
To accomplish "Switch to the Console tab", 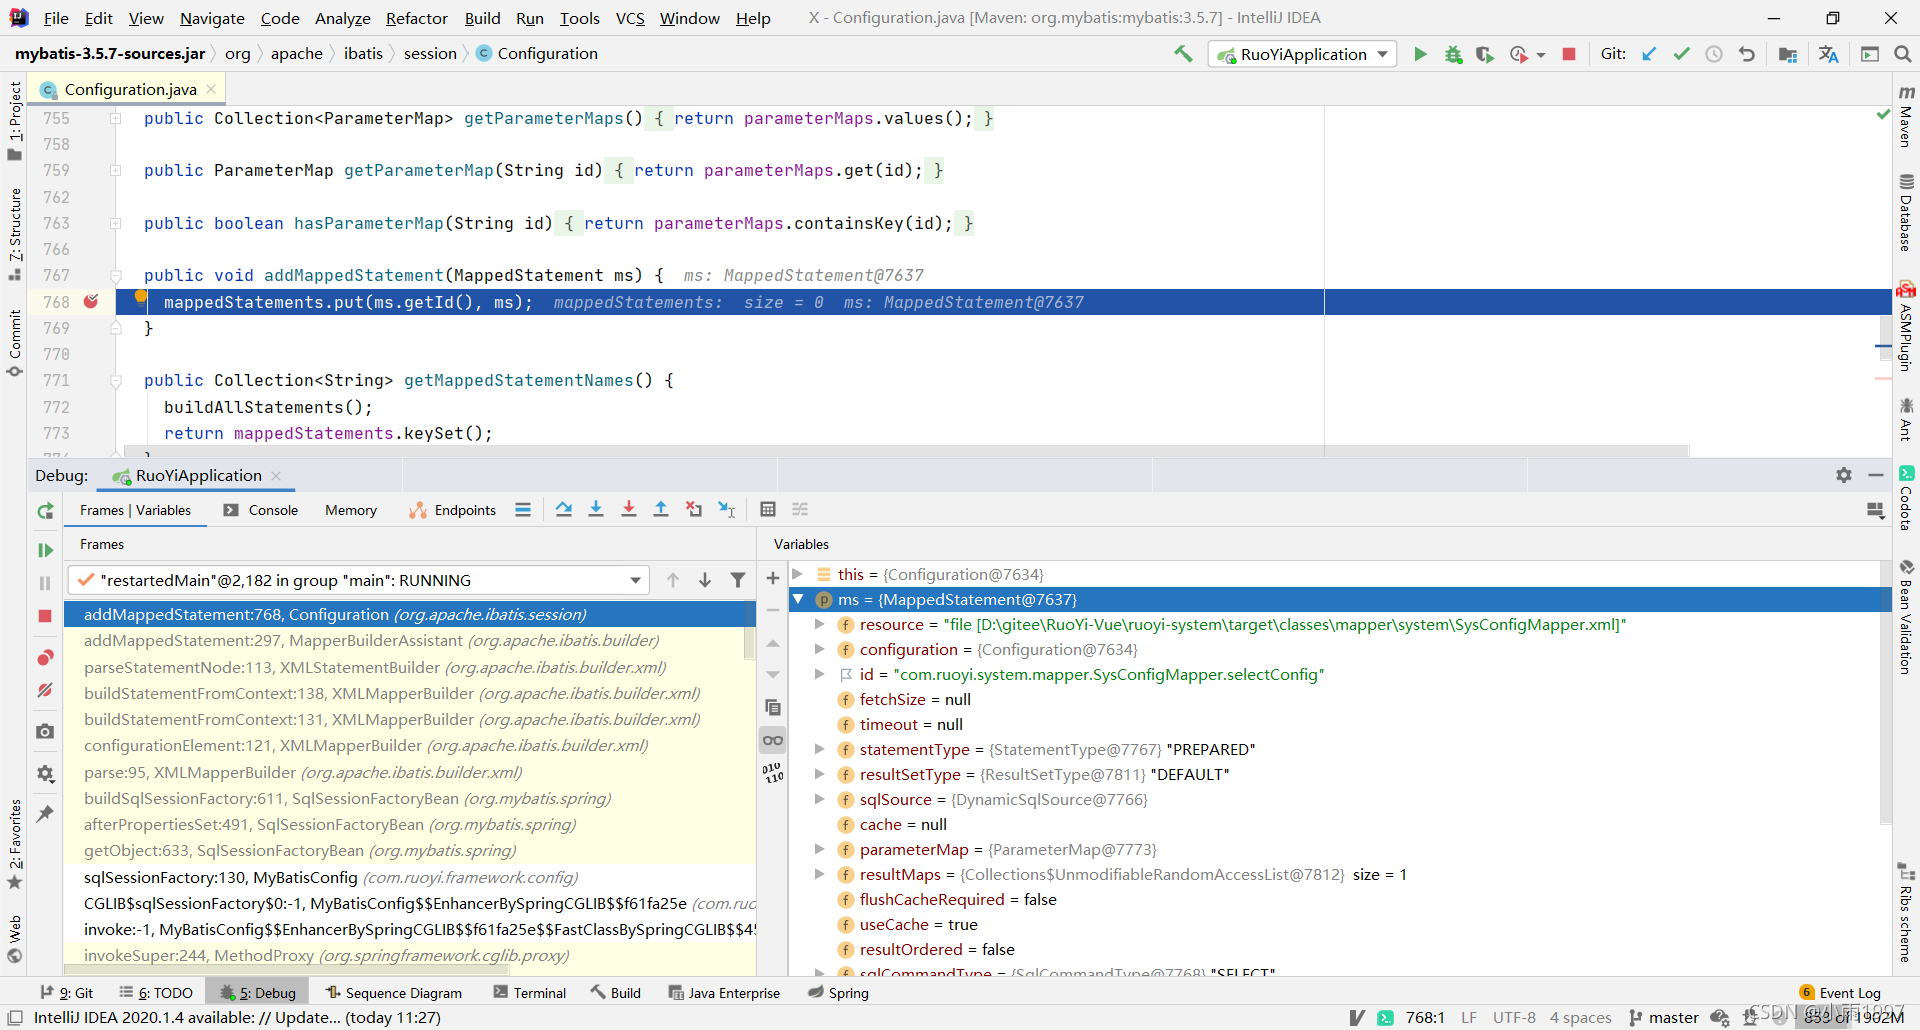I will (x=261, y=510).
